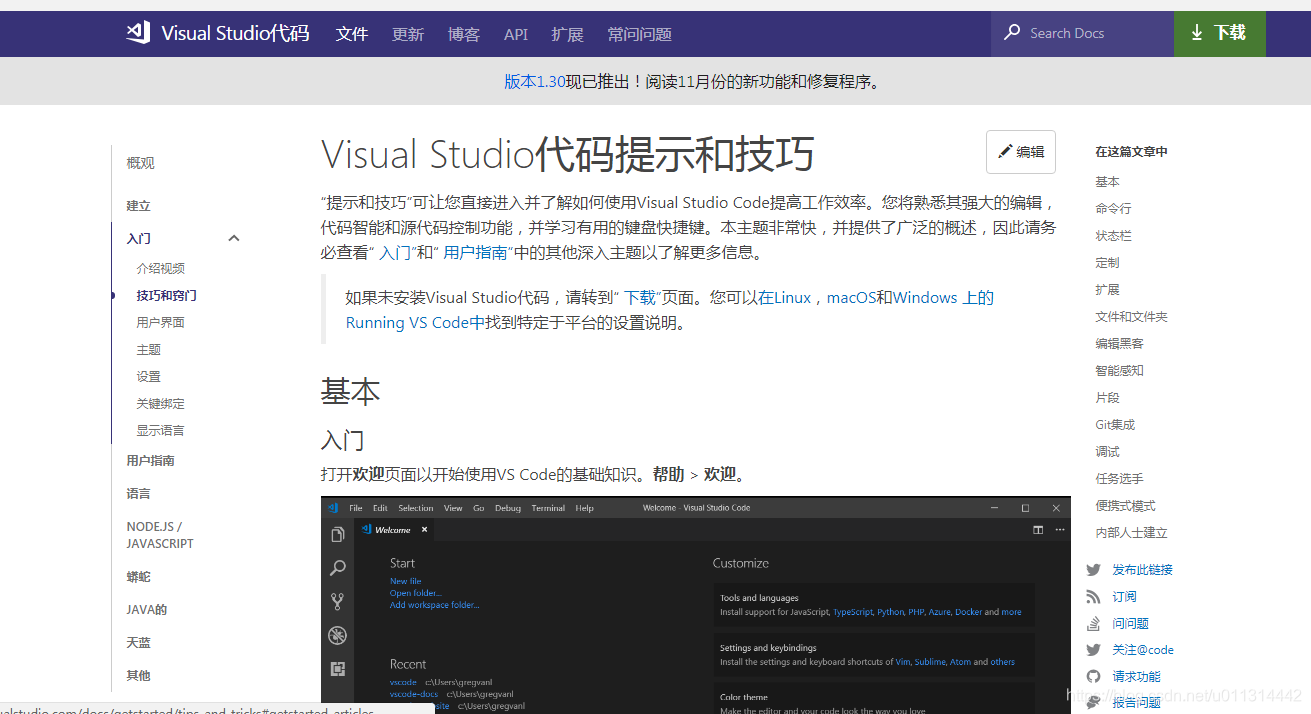
Task: Jump to 命令行 in the article outline
Action: 1113,208
